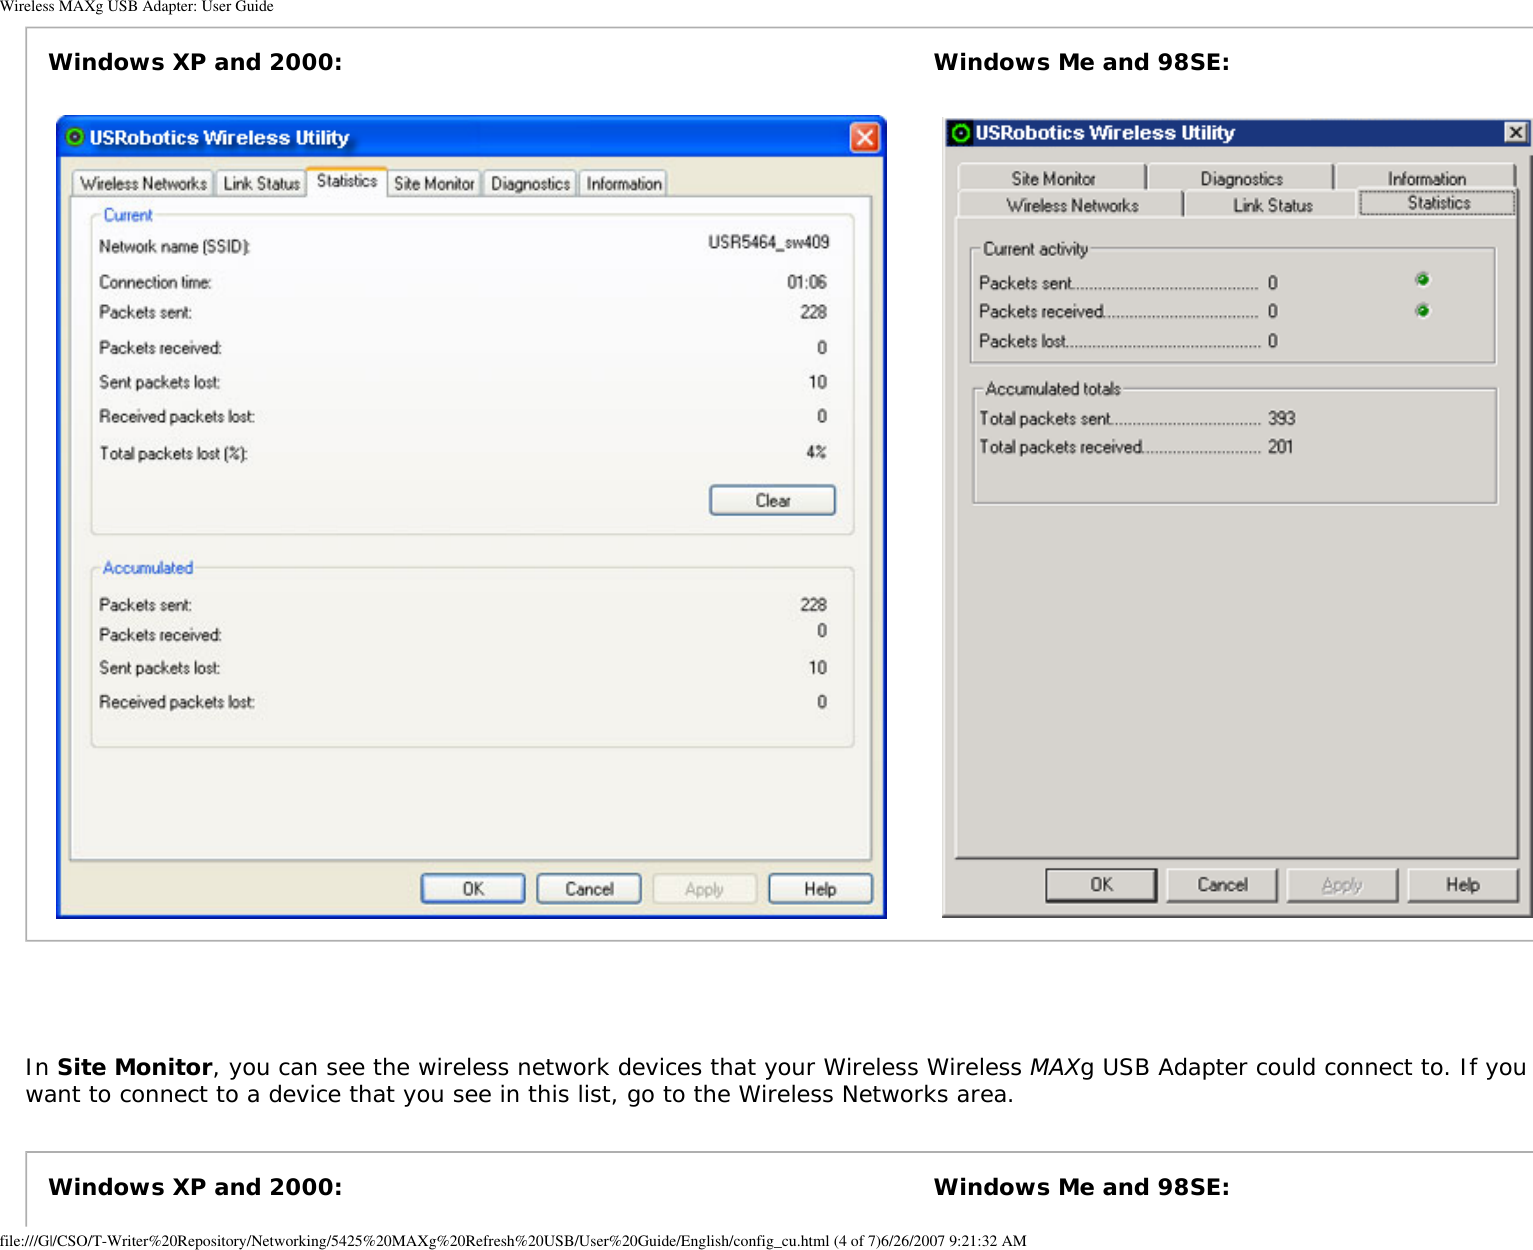Click OK in the XP utility window
1533x1250 pixels.
[x=473, y=888]
